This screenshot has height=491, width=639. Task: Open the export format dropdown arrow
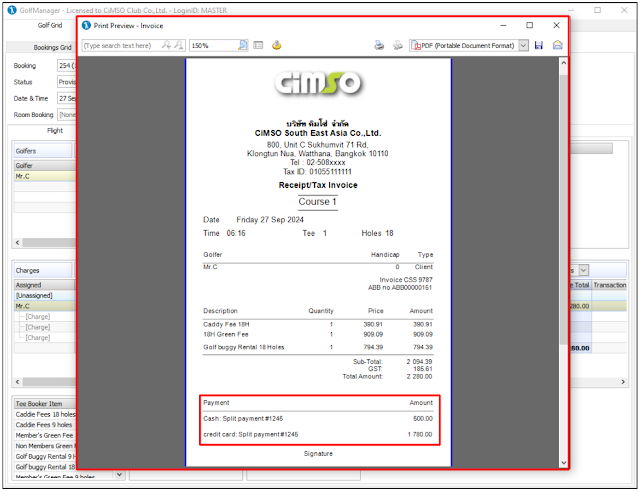tap(523, 45)
